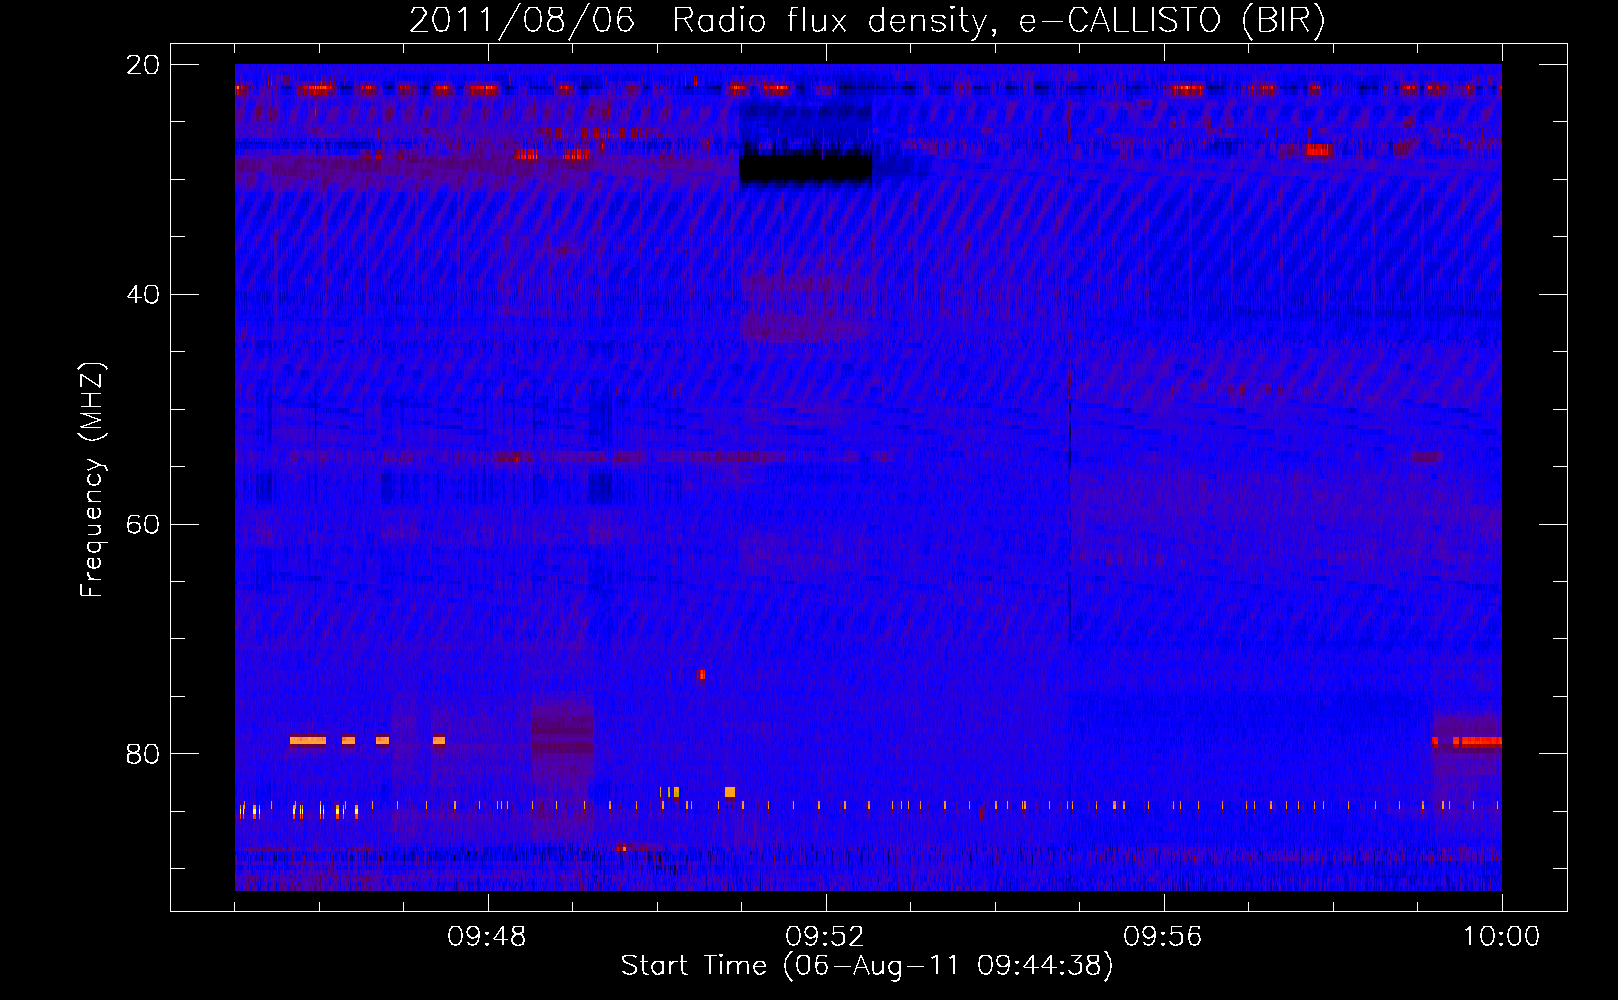Click the 'Frequency (MHZ)' axis label
Viewport: 1618px width, 1000px height.
[92, 480]
